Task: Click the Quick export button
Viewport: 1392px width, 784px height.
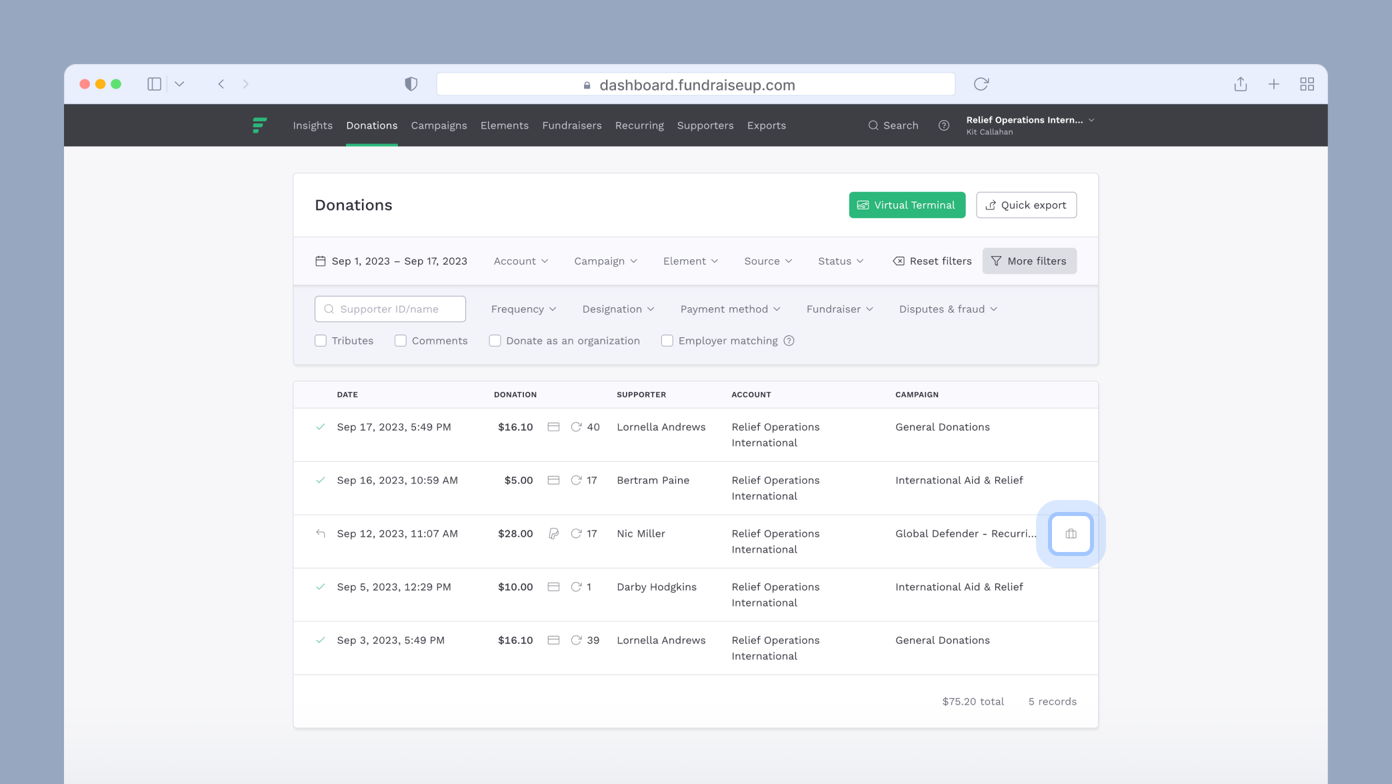Action: [1026, 205]
